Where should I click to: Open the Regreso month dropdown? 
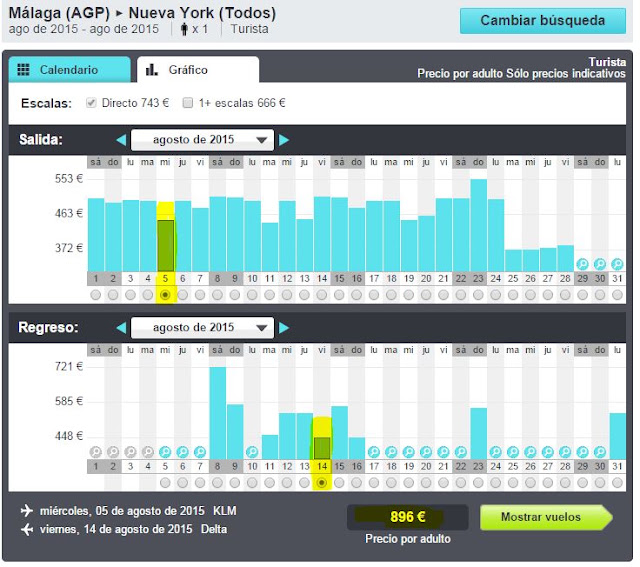202,328
